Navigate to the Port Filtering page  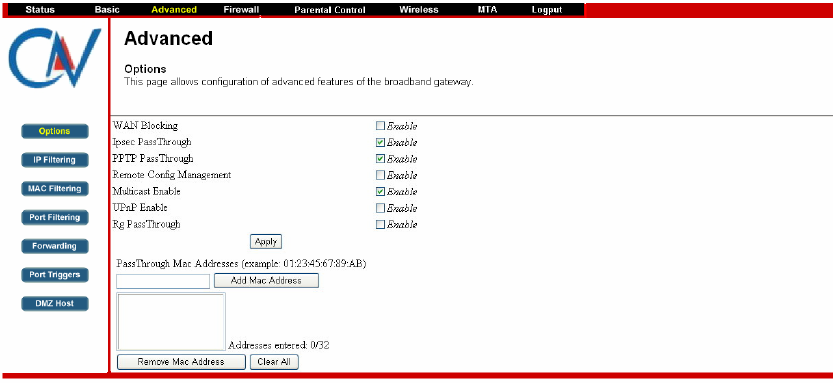pos(55,217)
